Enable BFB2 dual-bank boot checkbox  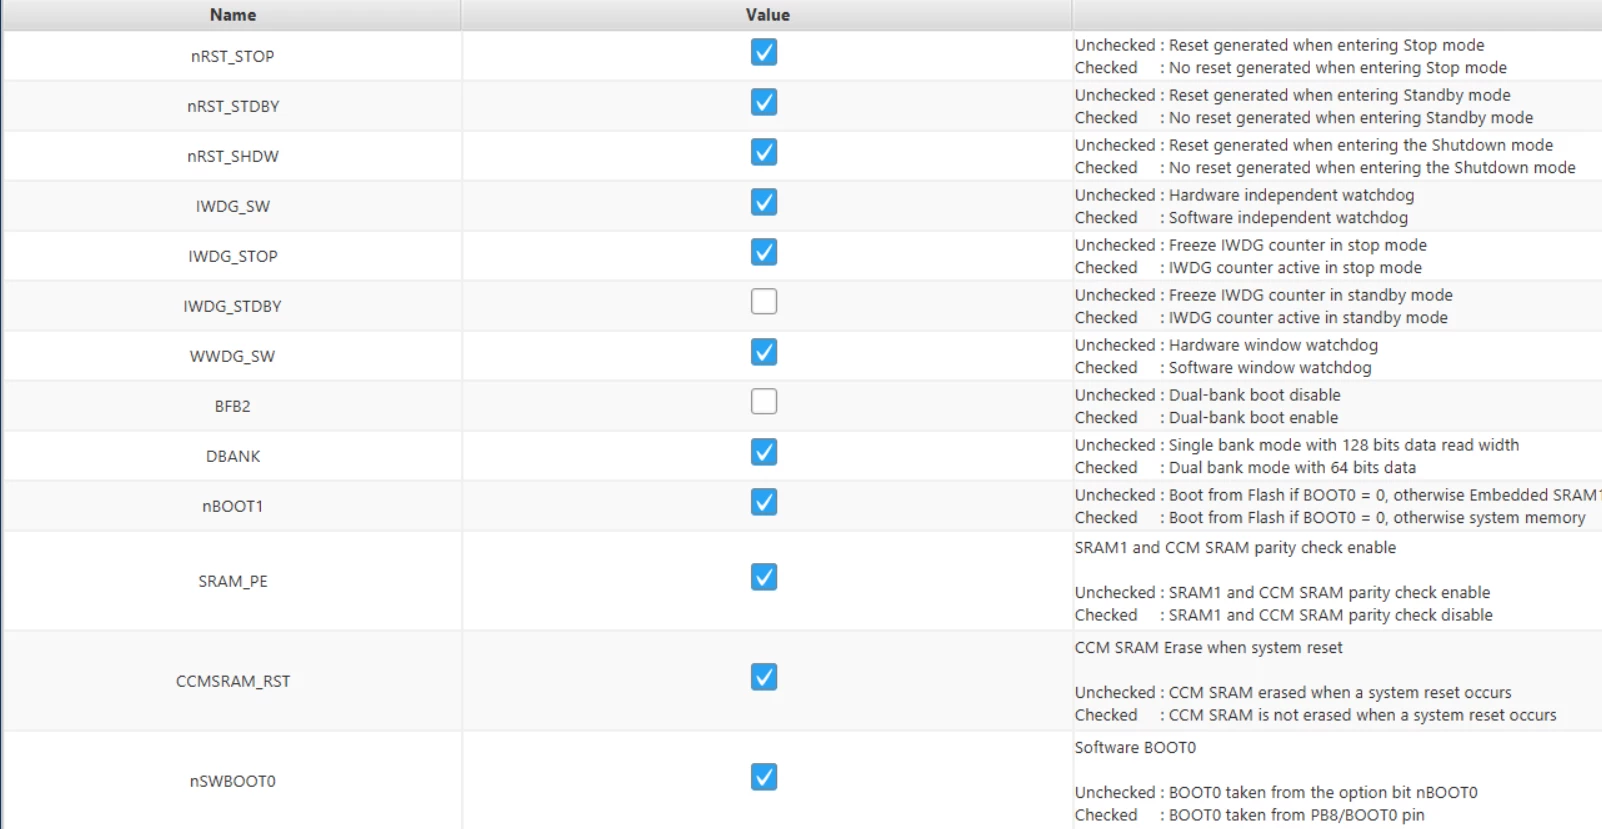tap(764, 401)
